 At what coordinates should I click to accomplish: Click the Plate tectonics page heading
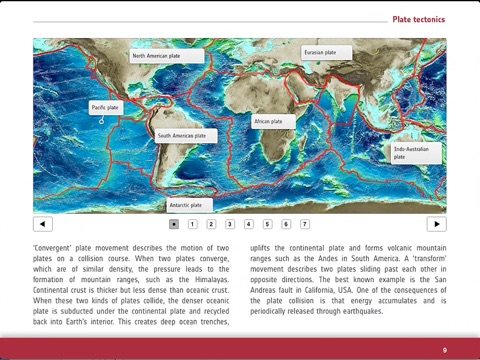pos(419,19)
